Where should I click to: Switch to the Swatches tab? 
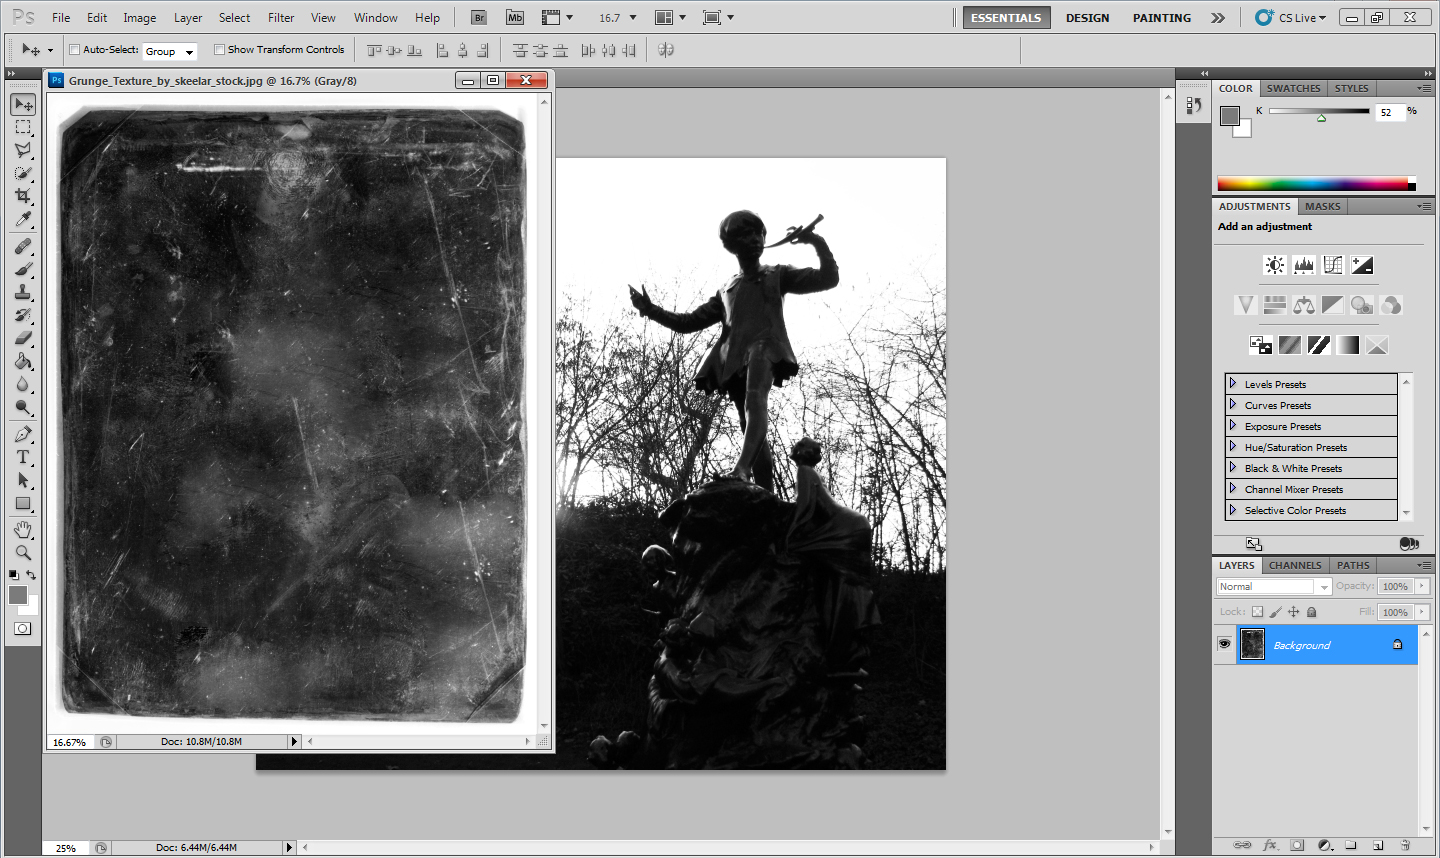tap(1293, 88)
